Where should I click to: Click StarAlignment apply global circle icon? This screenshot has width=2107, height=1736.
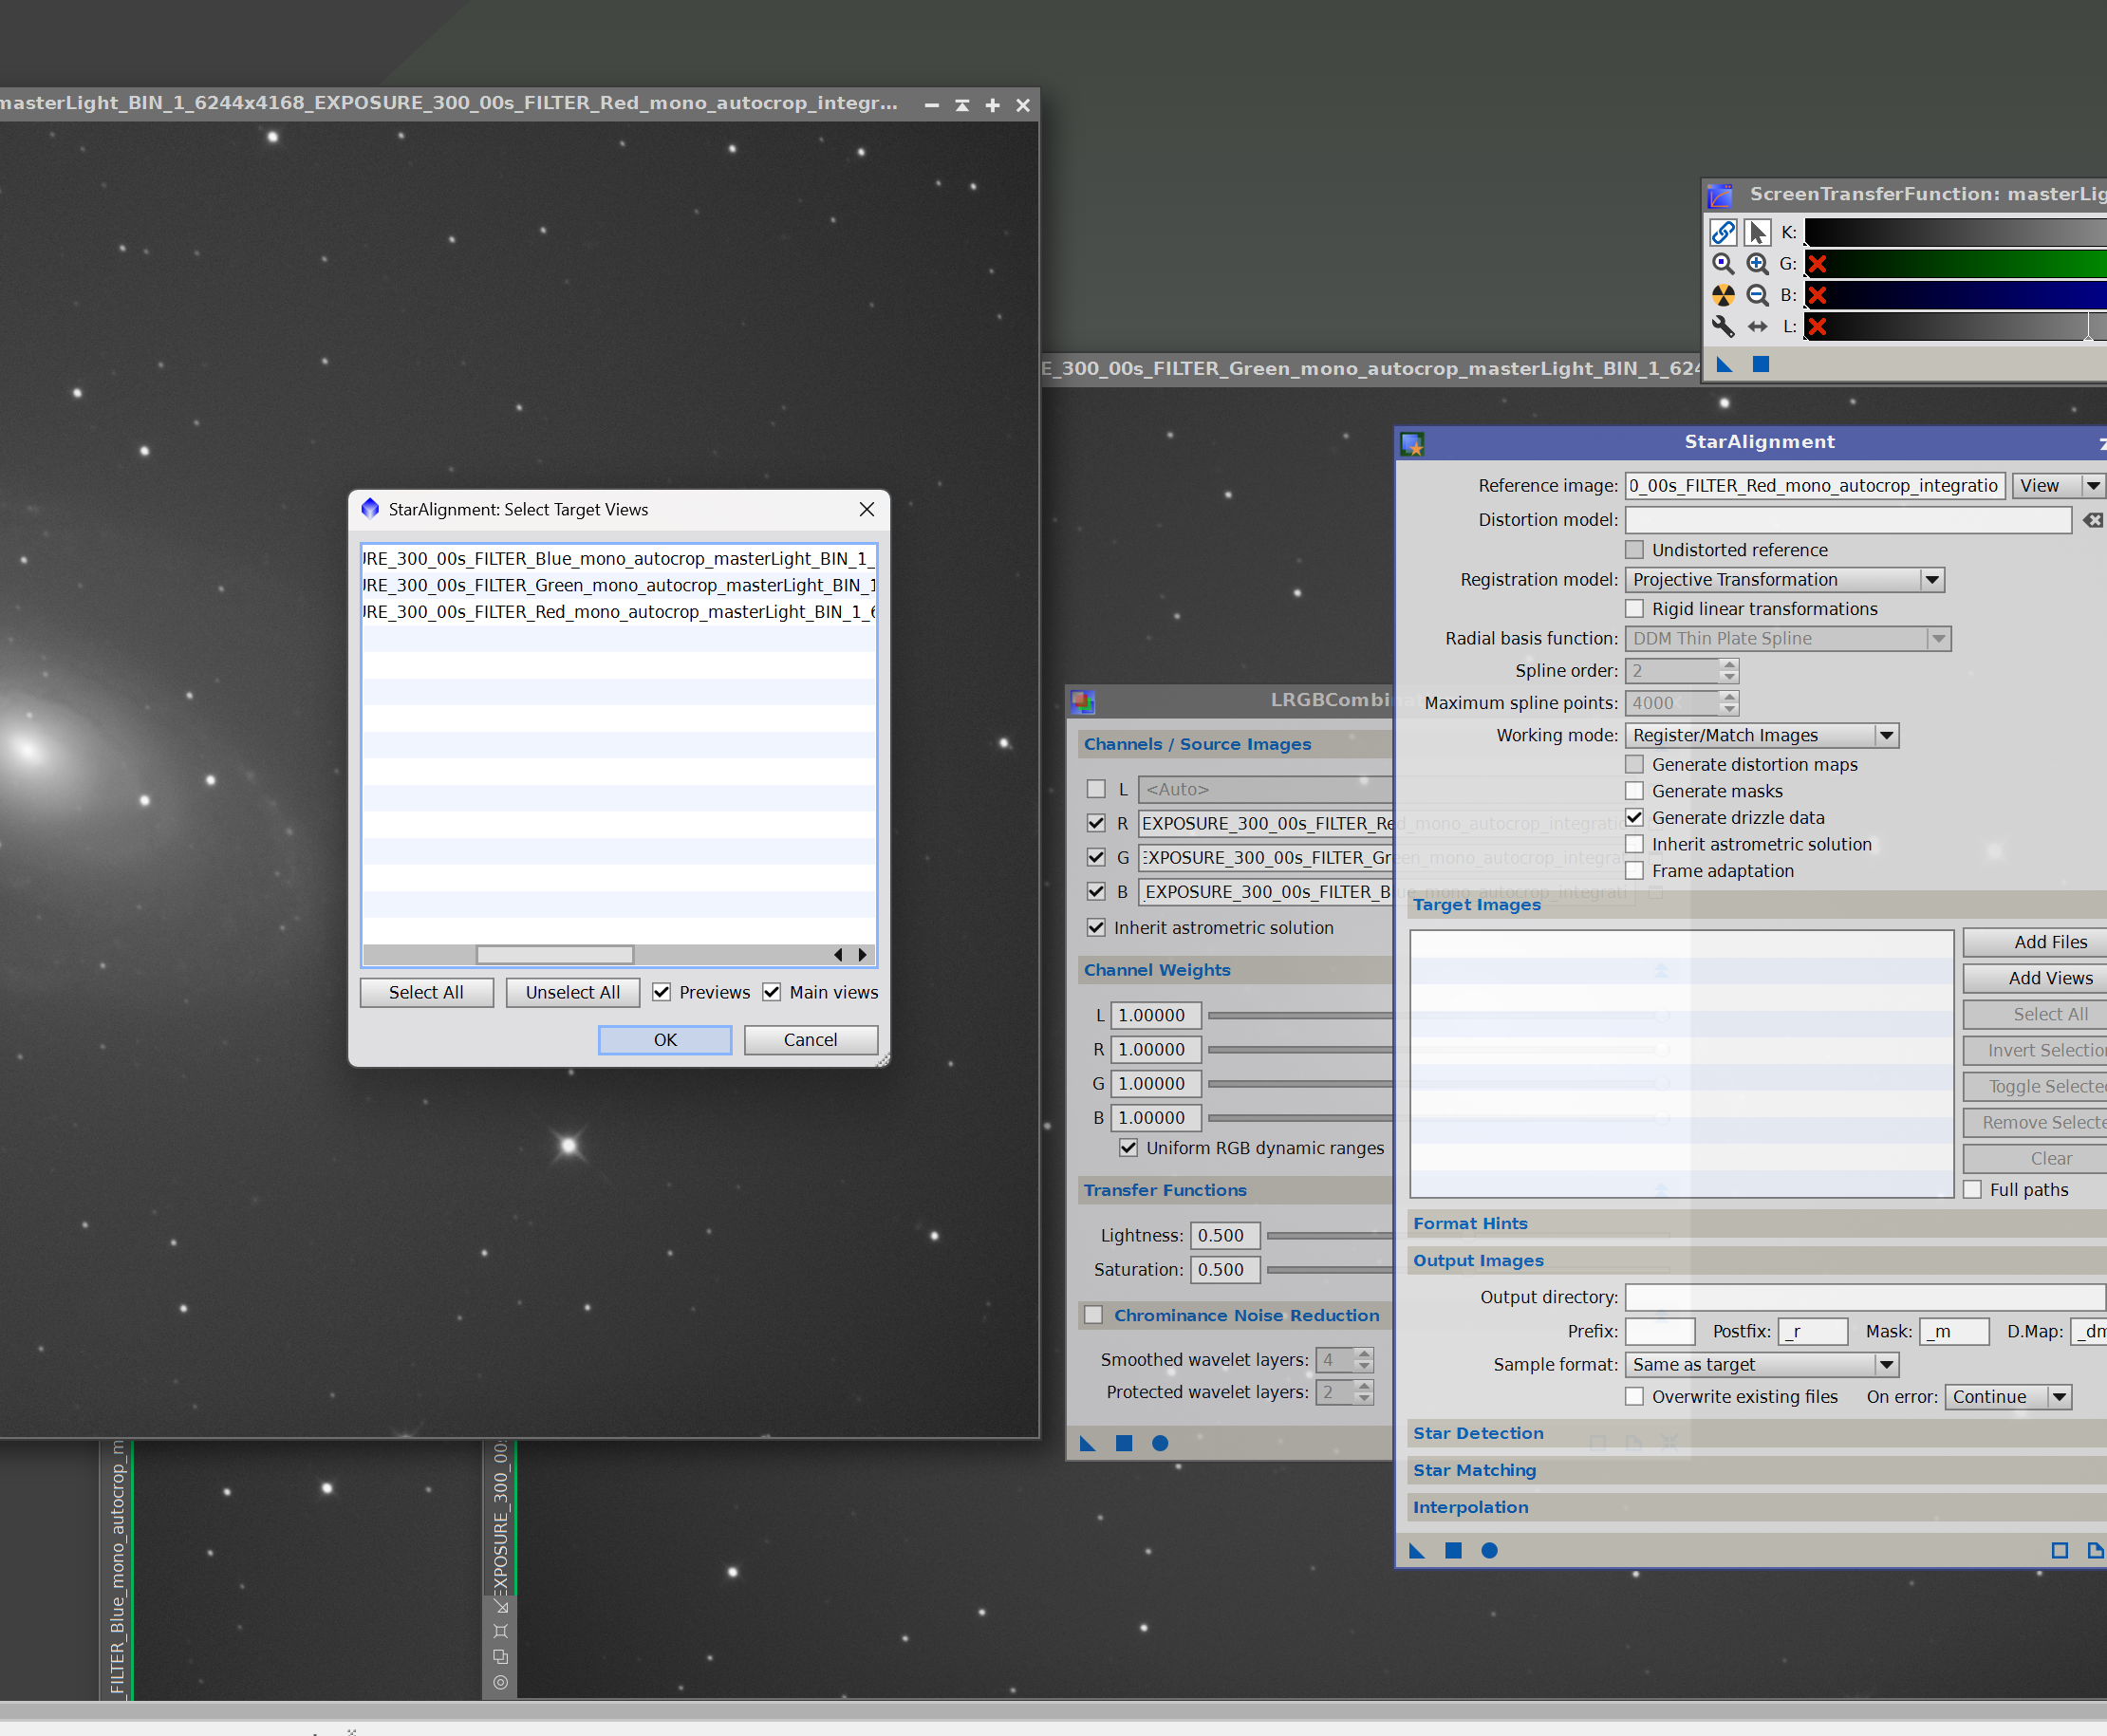[x=1489, y=1550]
